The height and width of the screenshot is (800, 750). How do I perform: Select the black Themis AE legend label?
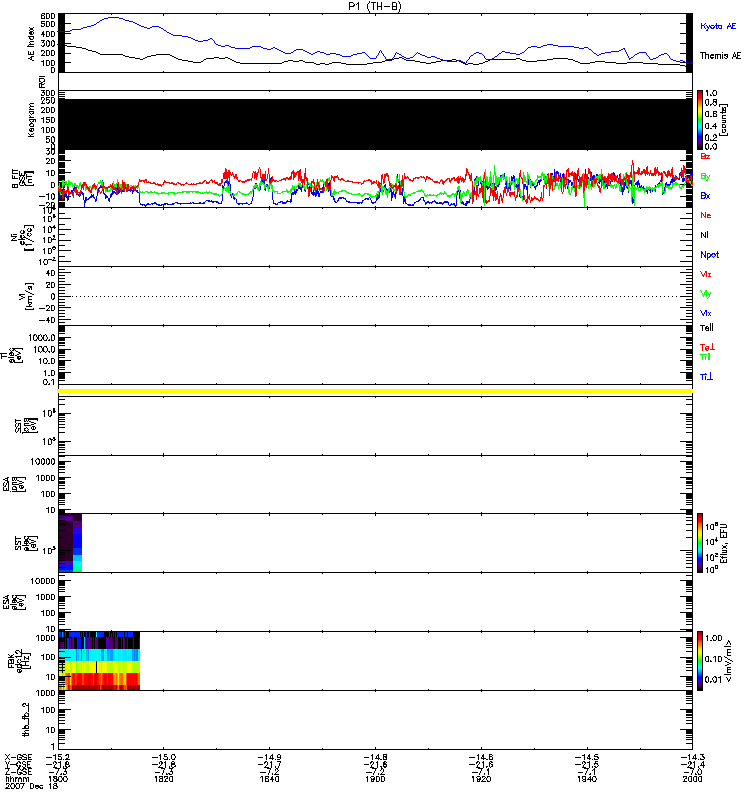[x=720, y=56]
